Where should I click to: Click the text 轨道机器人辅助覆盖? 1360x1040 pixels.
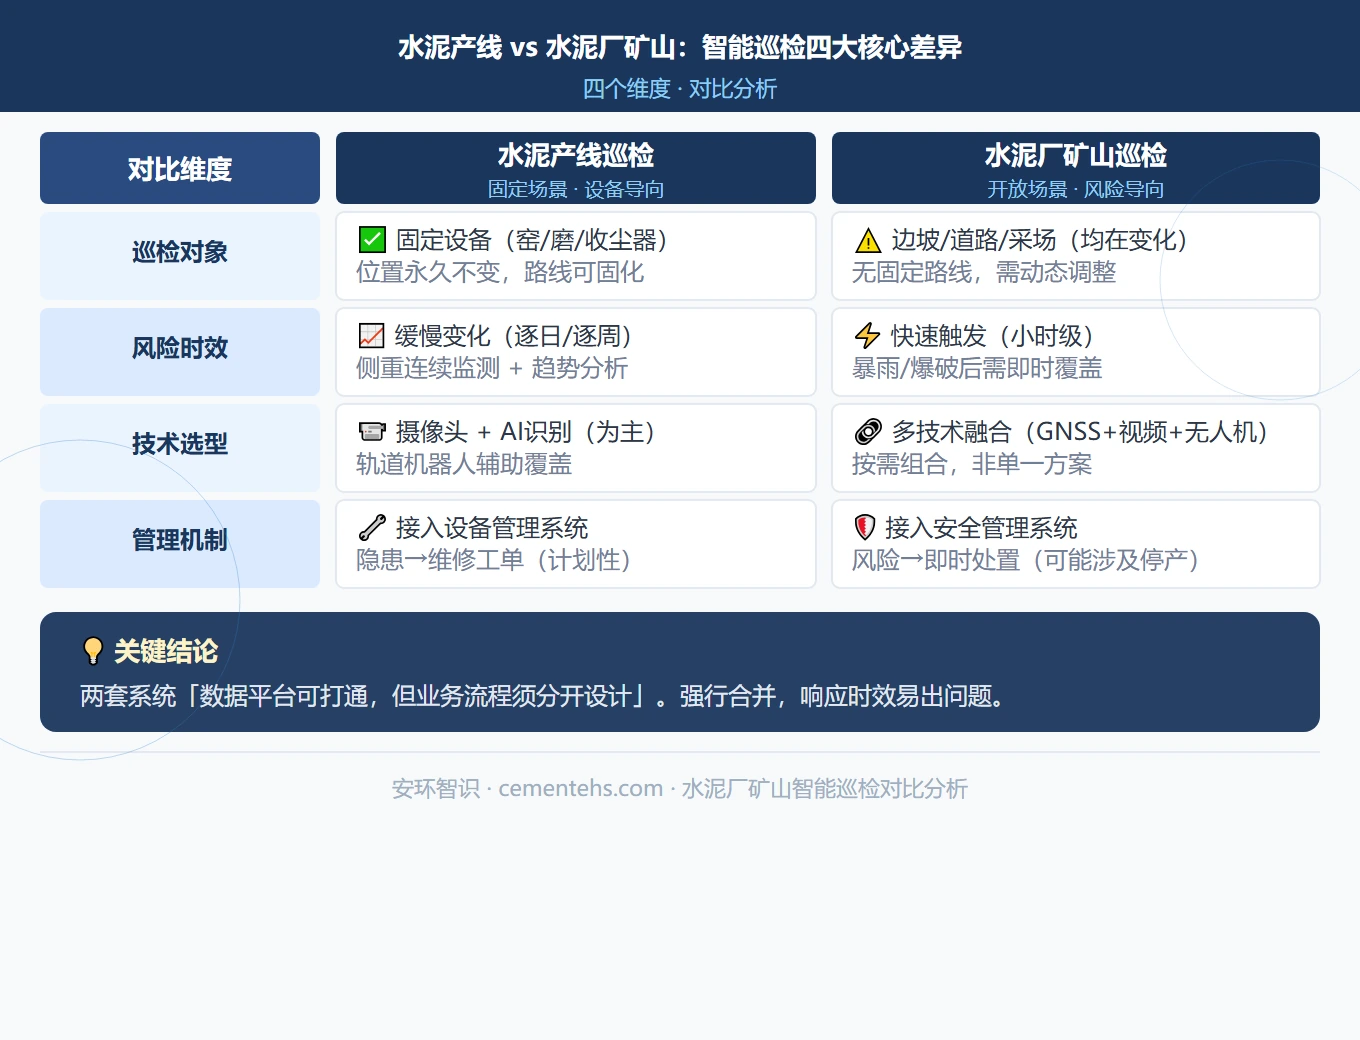click(464, 464)
